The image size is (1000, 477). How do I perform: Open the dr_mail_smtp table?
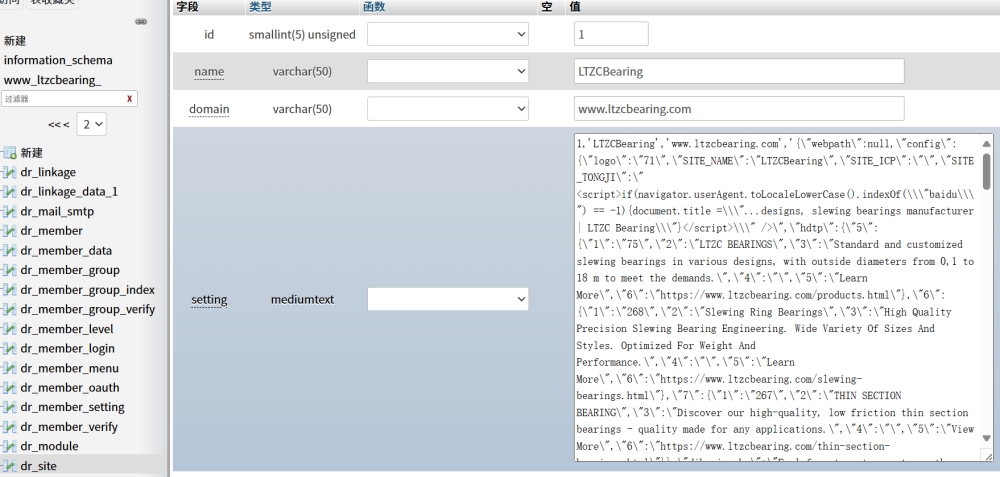tap(57, 212)
